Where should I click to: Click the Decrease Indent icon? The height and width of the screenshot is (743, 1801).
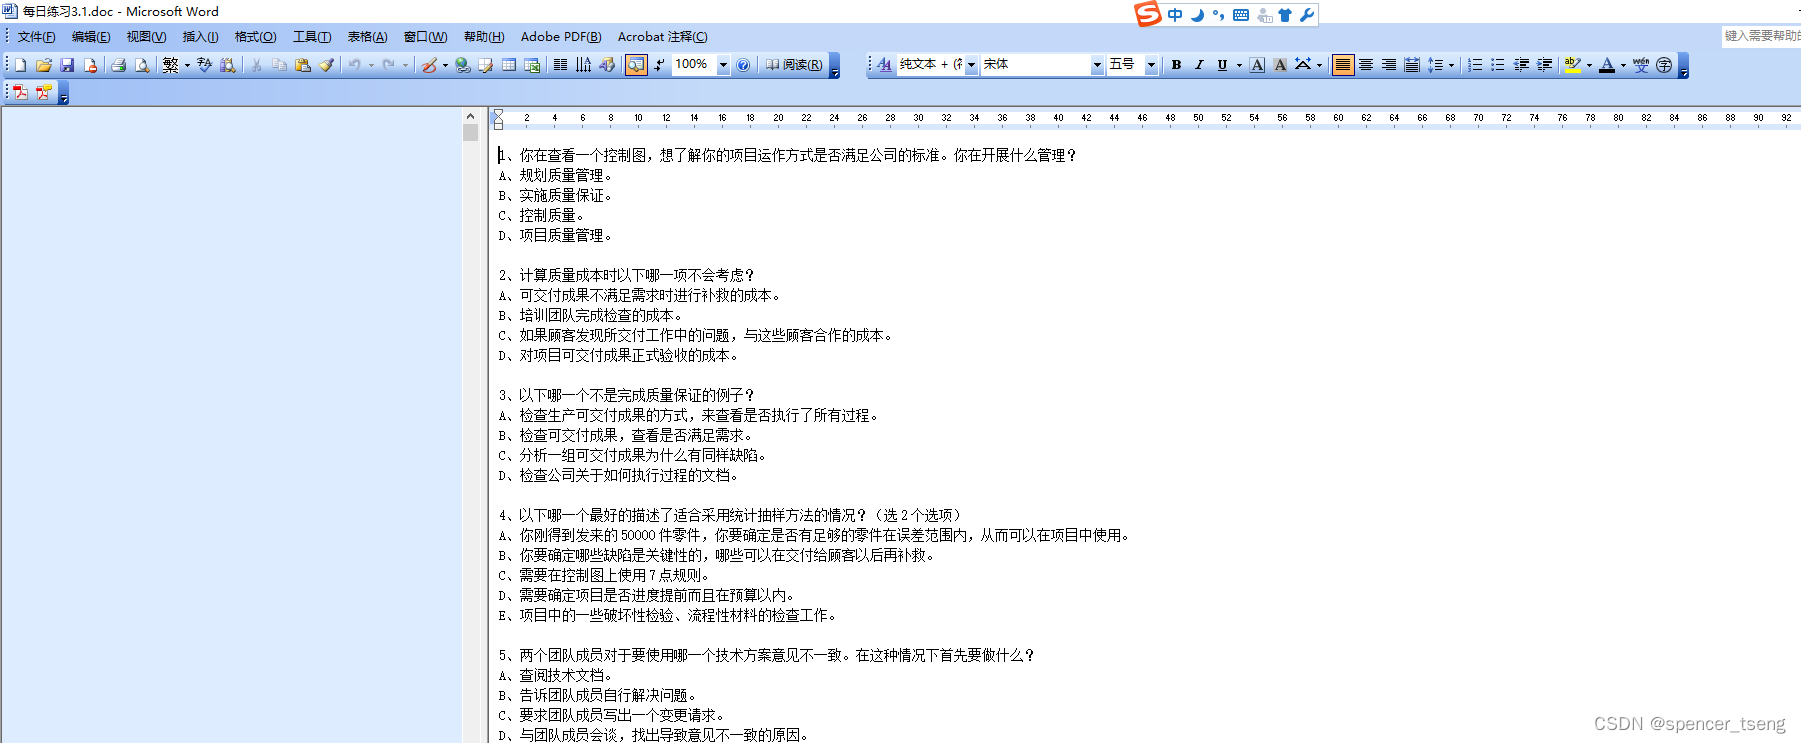tap(1521, 65)
